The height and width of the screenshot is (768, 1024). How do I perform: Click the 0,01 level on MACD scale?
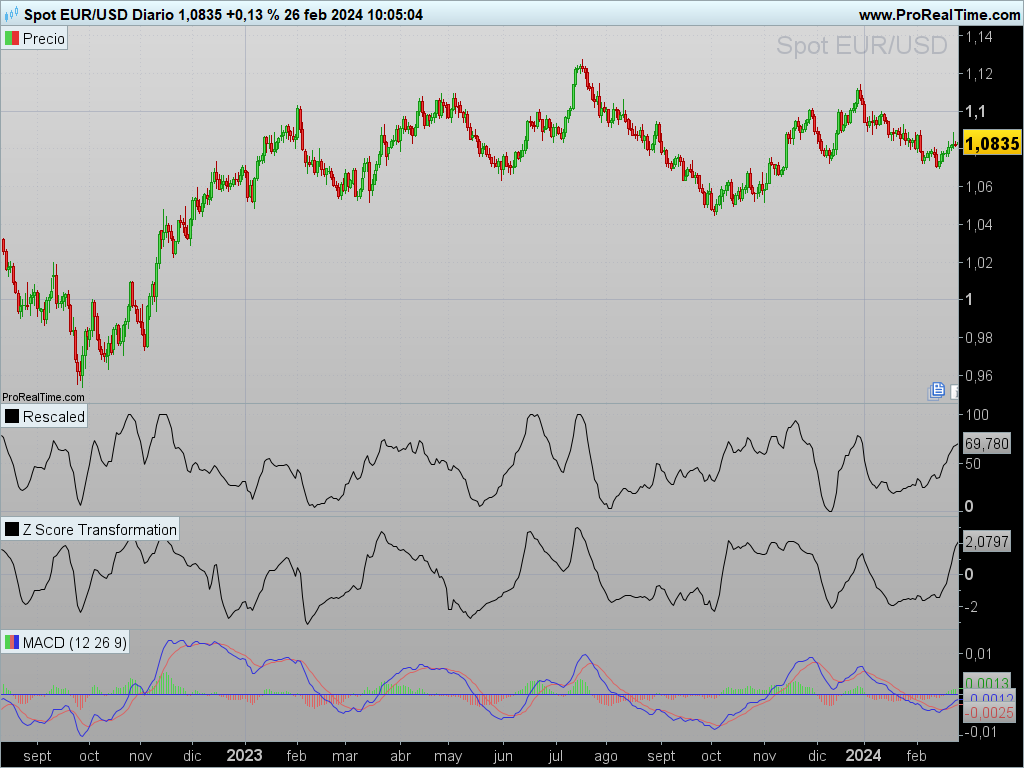978,654
